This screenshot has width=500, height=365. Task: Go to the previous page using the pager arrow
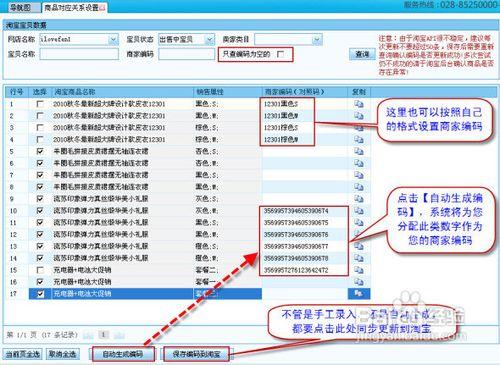(x=88, y=335)
